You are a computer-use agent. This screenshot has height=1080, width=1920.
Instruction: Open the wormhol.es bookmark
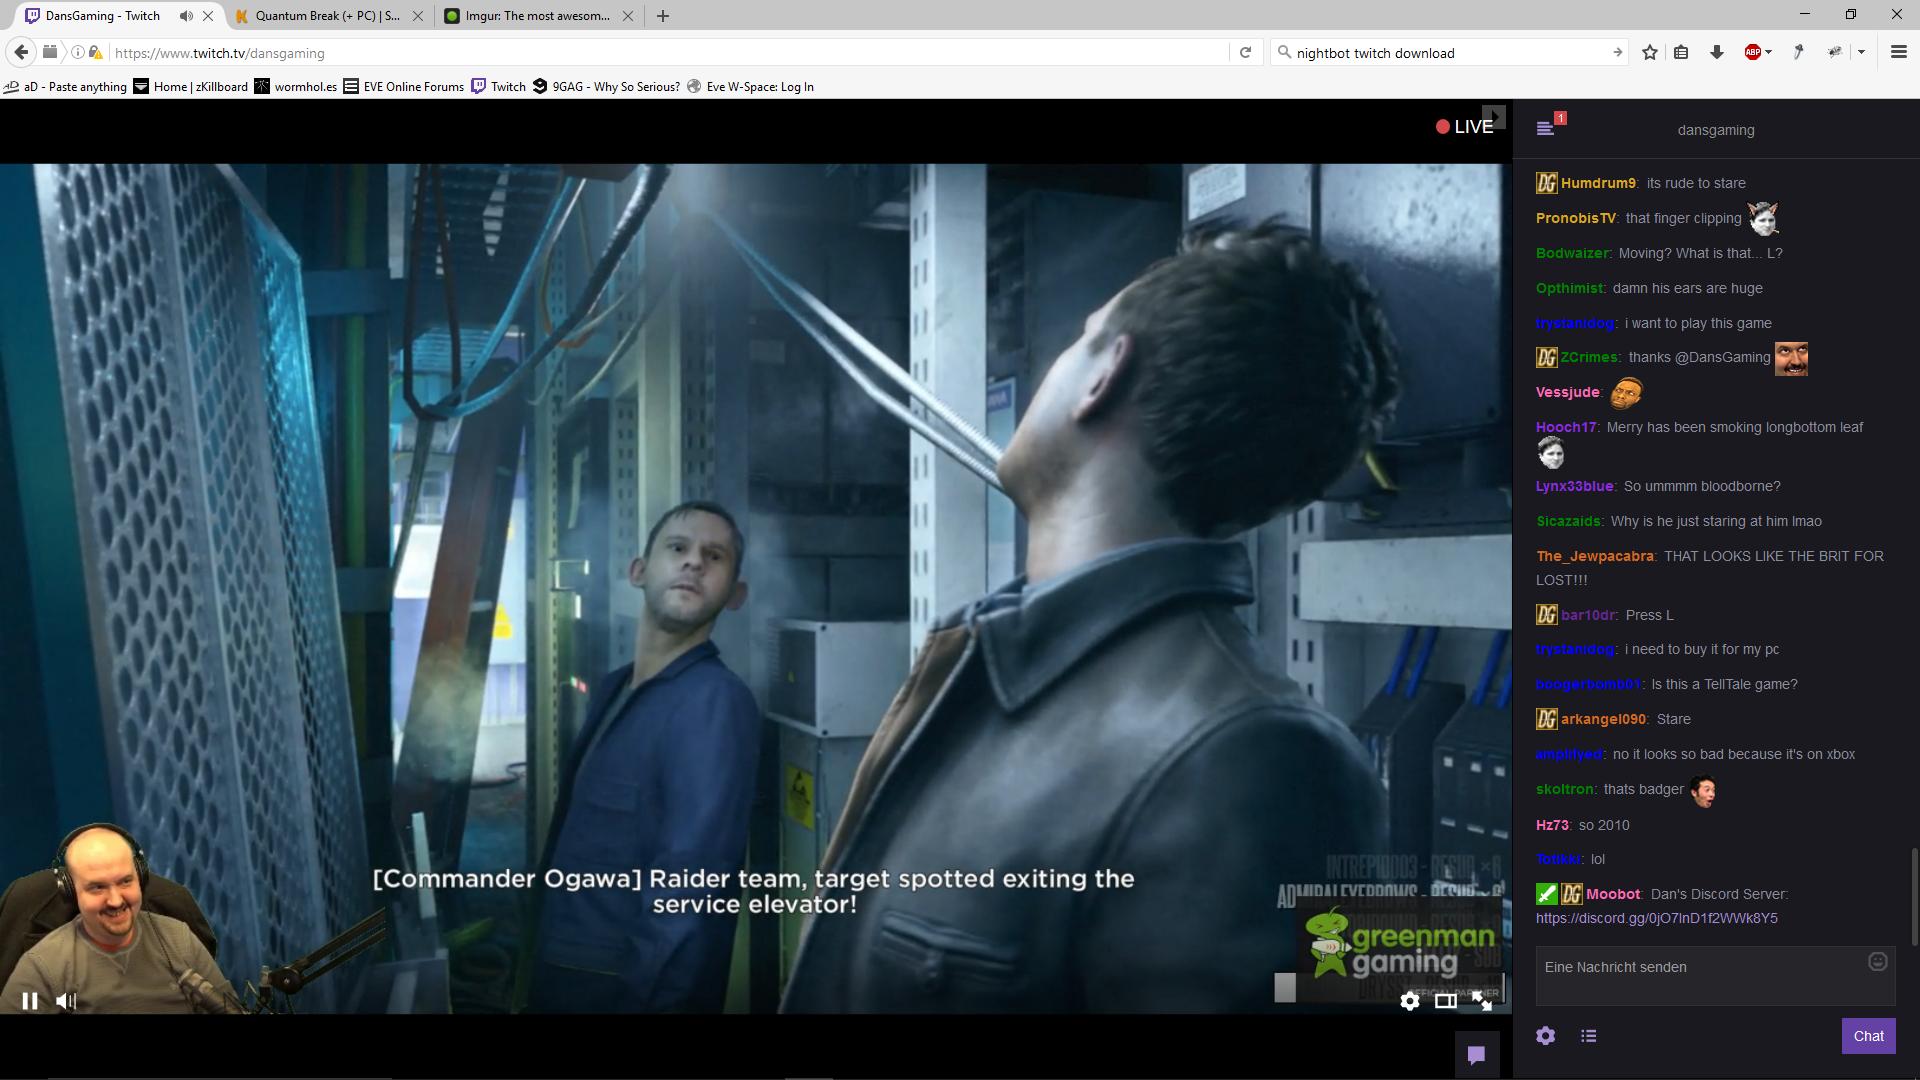296,87
